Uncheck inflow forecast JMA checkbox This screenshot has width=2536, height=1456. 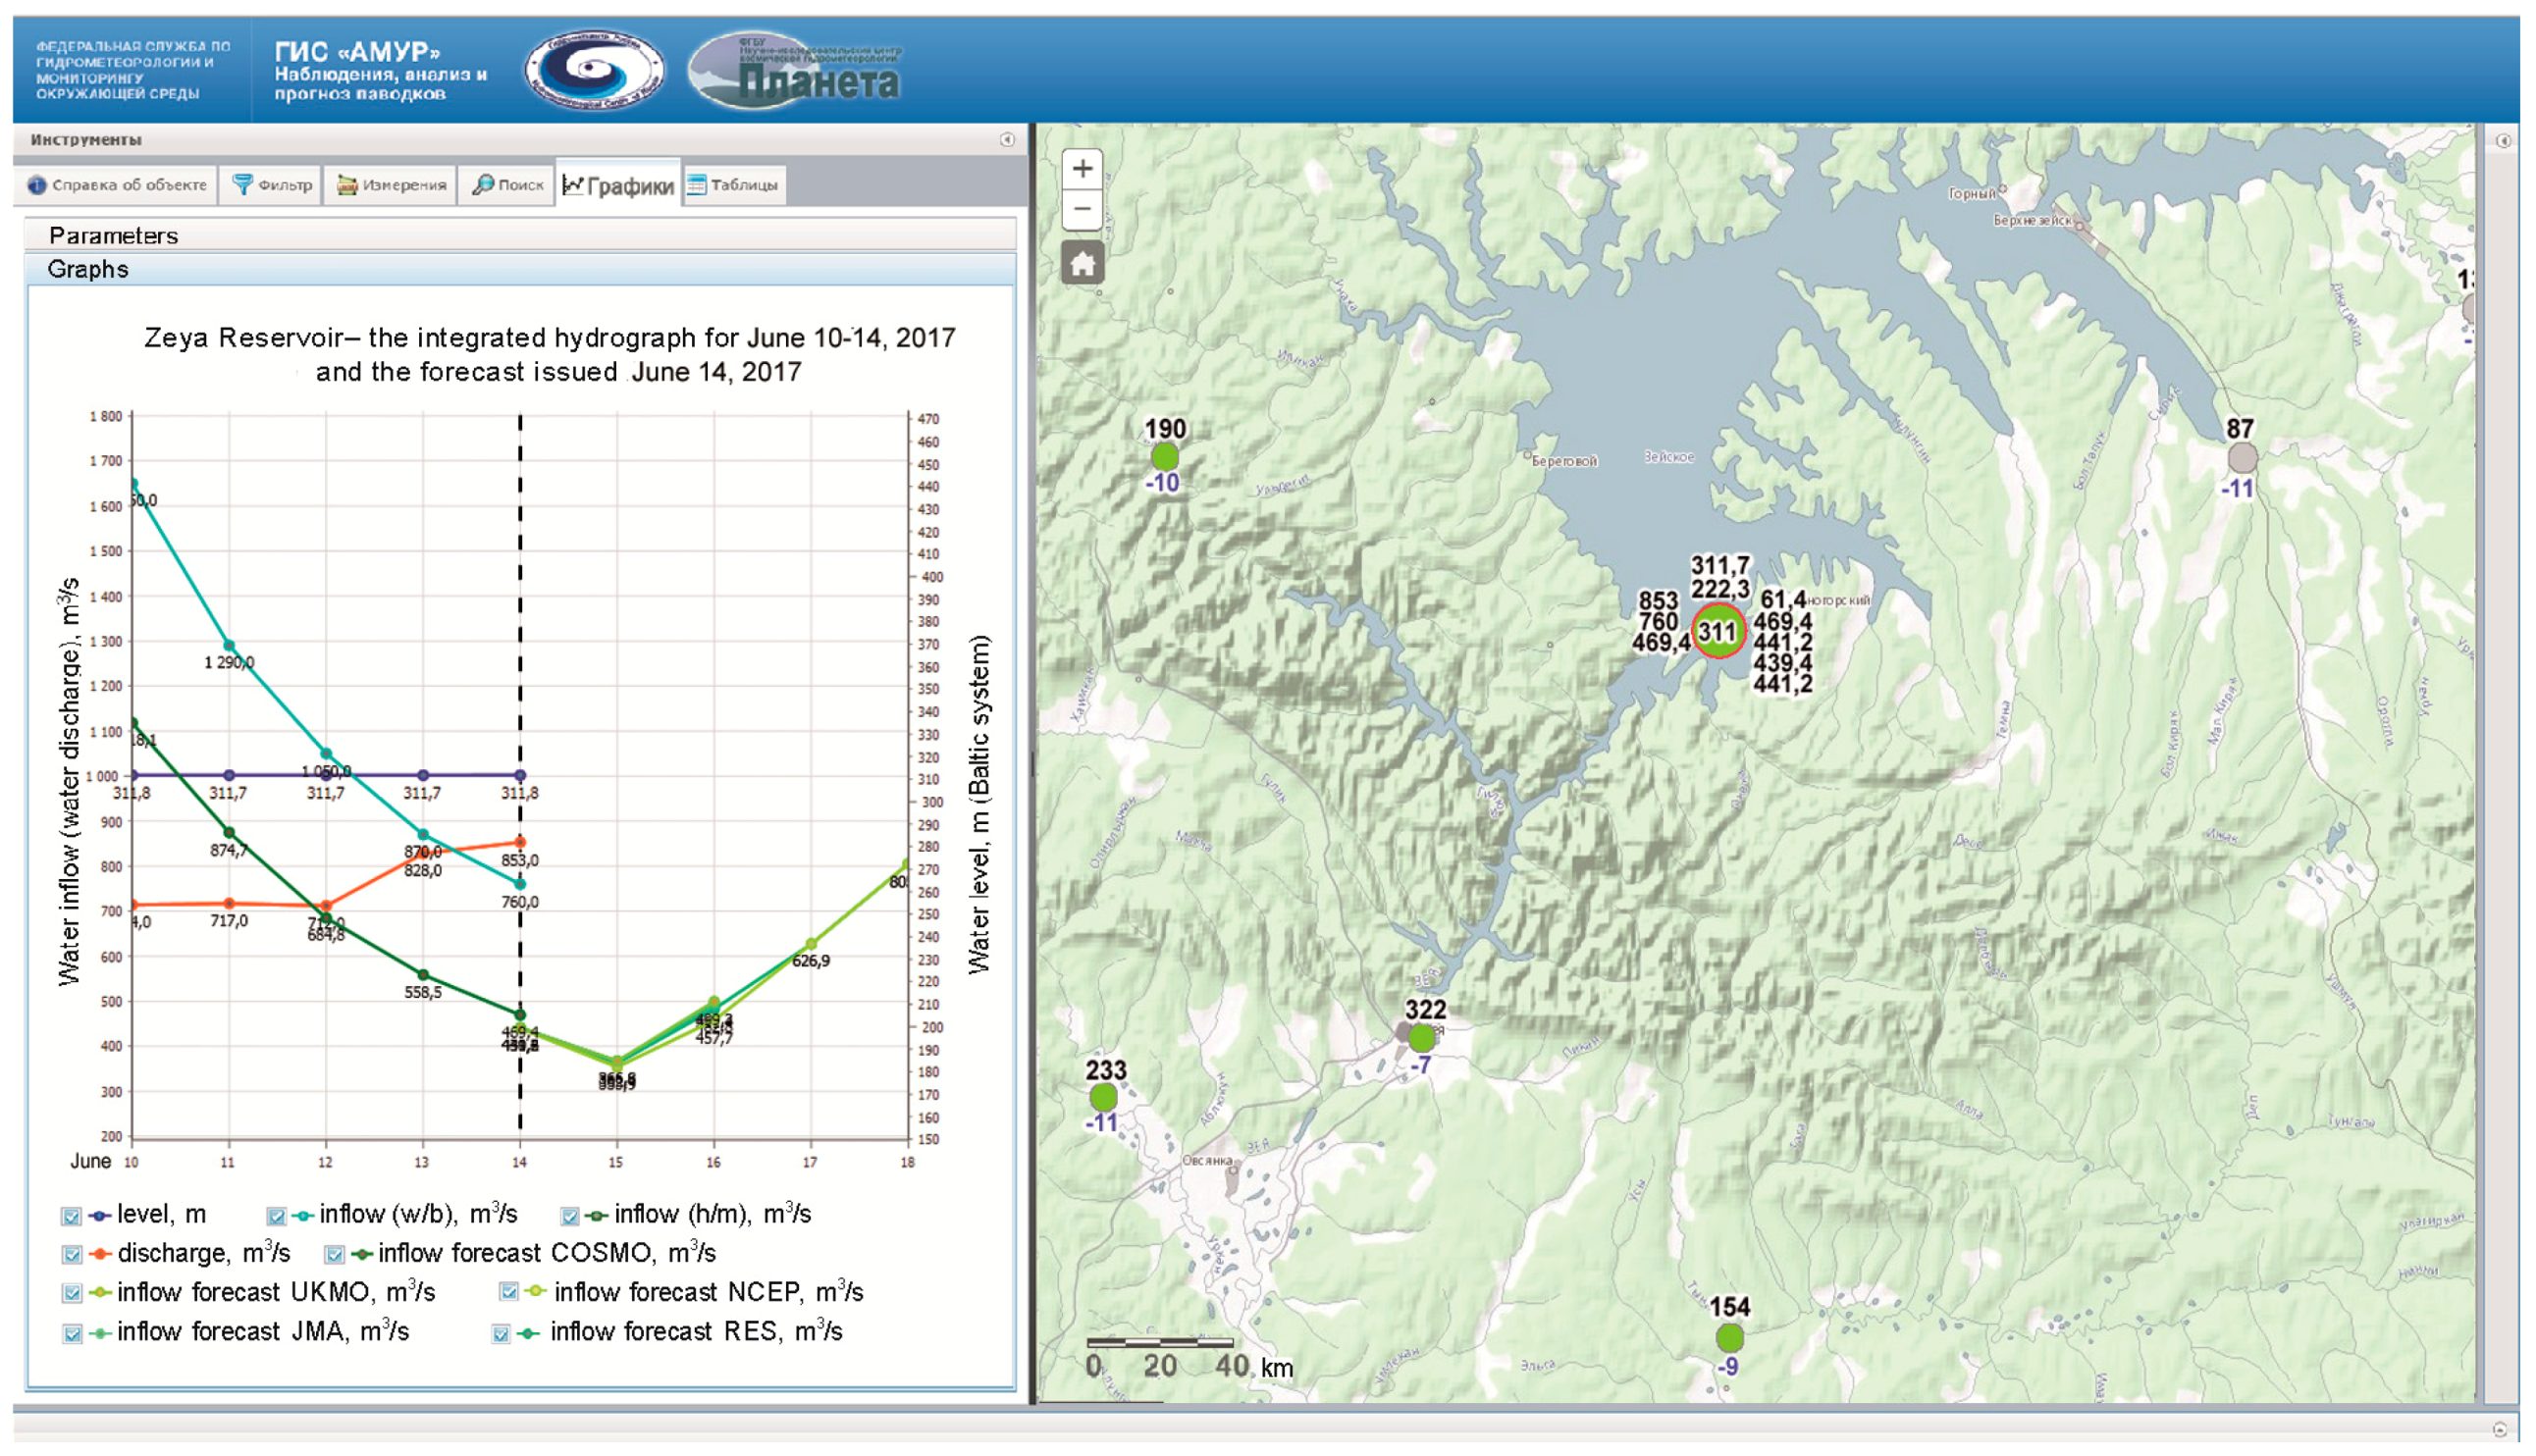point(71,1333)
